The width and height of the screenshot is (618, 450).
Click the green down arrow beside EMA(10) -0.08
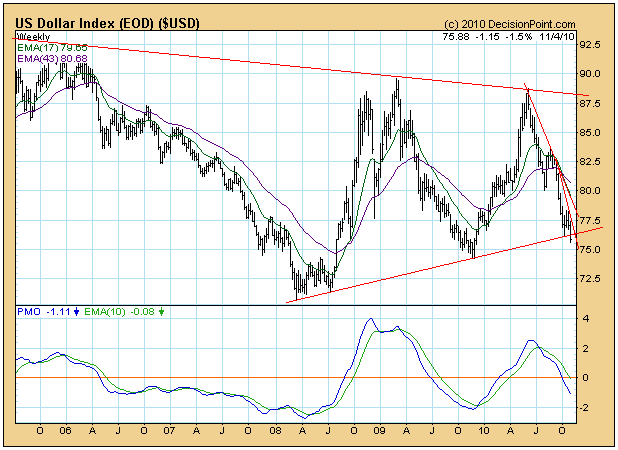tap(163, 313)
